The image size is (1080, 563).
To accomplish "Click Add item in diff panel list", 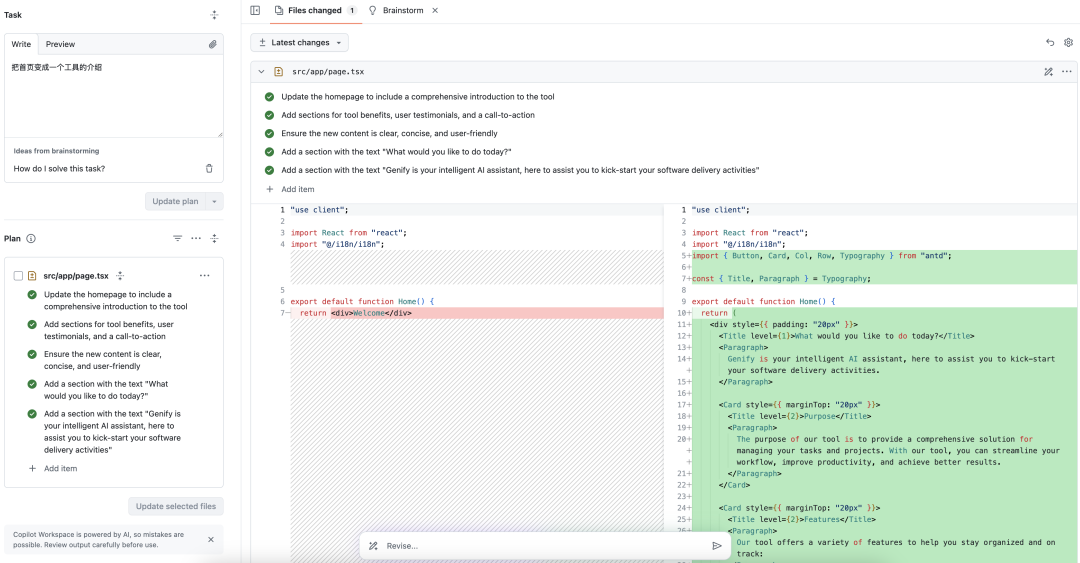I will click(x=298, y=189).
